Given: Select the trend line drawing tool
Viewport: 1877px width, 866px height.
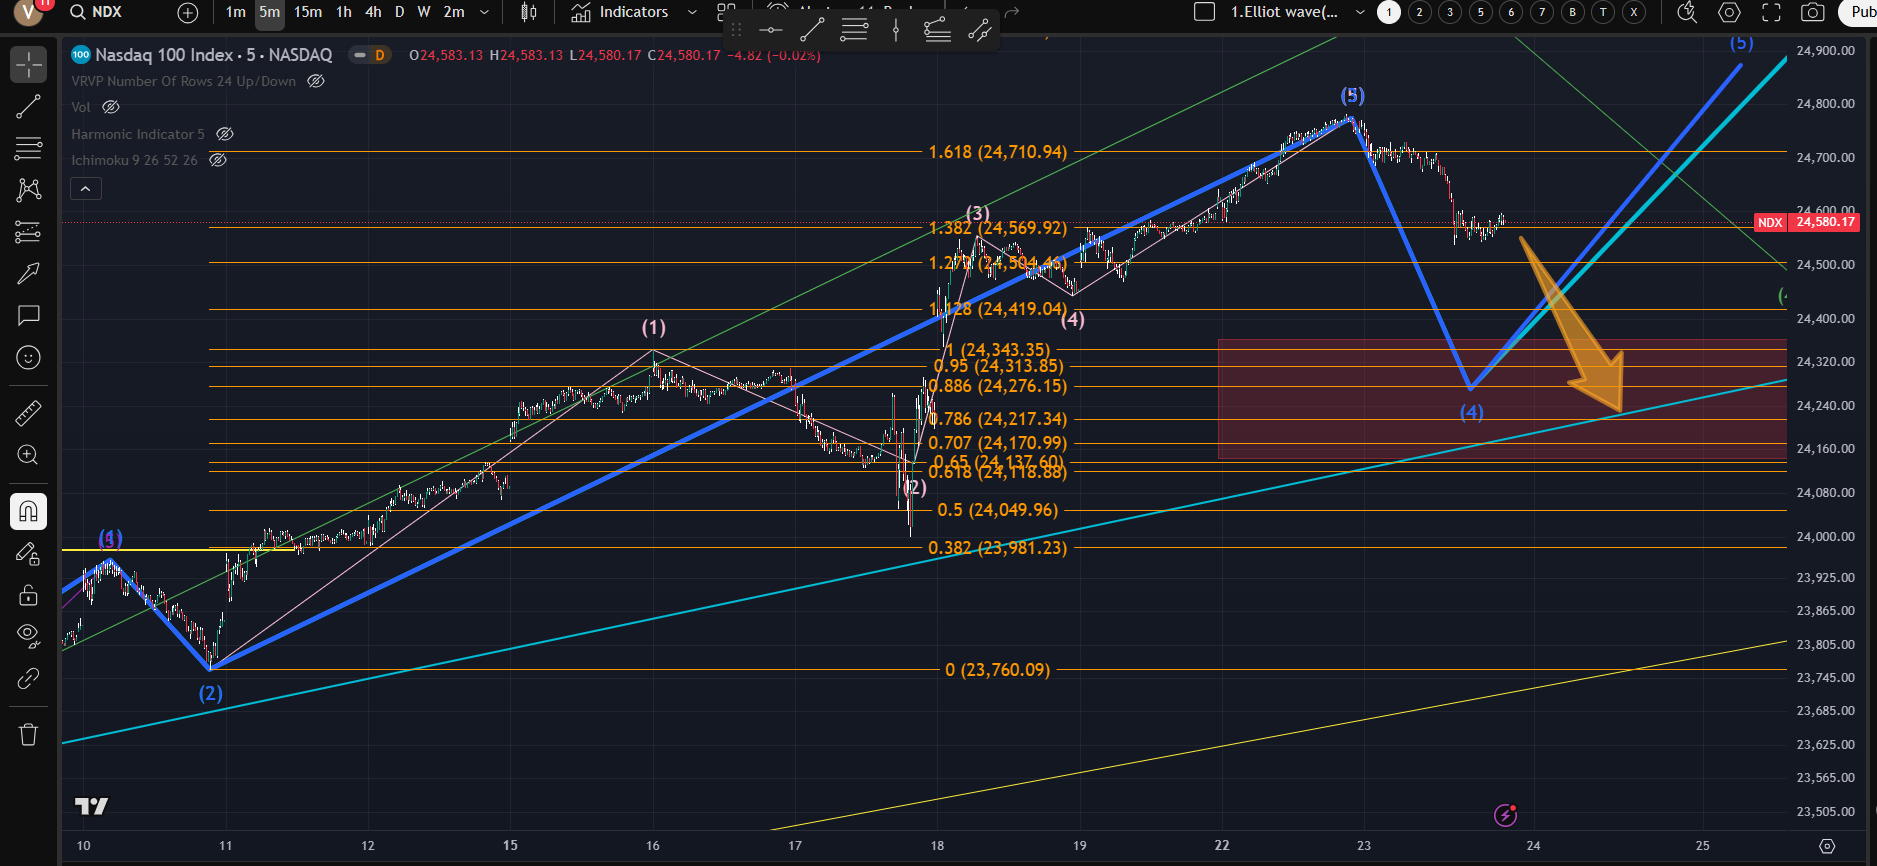Looking at the screenshot, I should coord(28,107).
